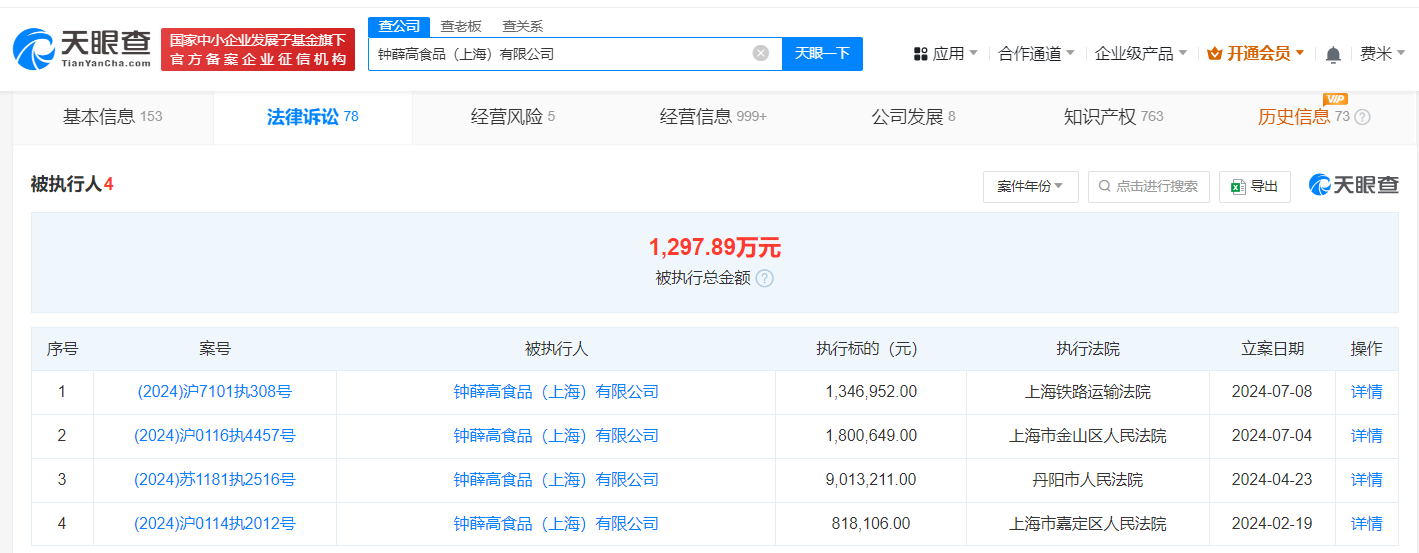1419x553 pixels.
Task: Open the 费米 user menu
Action: (x=1383, y=54)
